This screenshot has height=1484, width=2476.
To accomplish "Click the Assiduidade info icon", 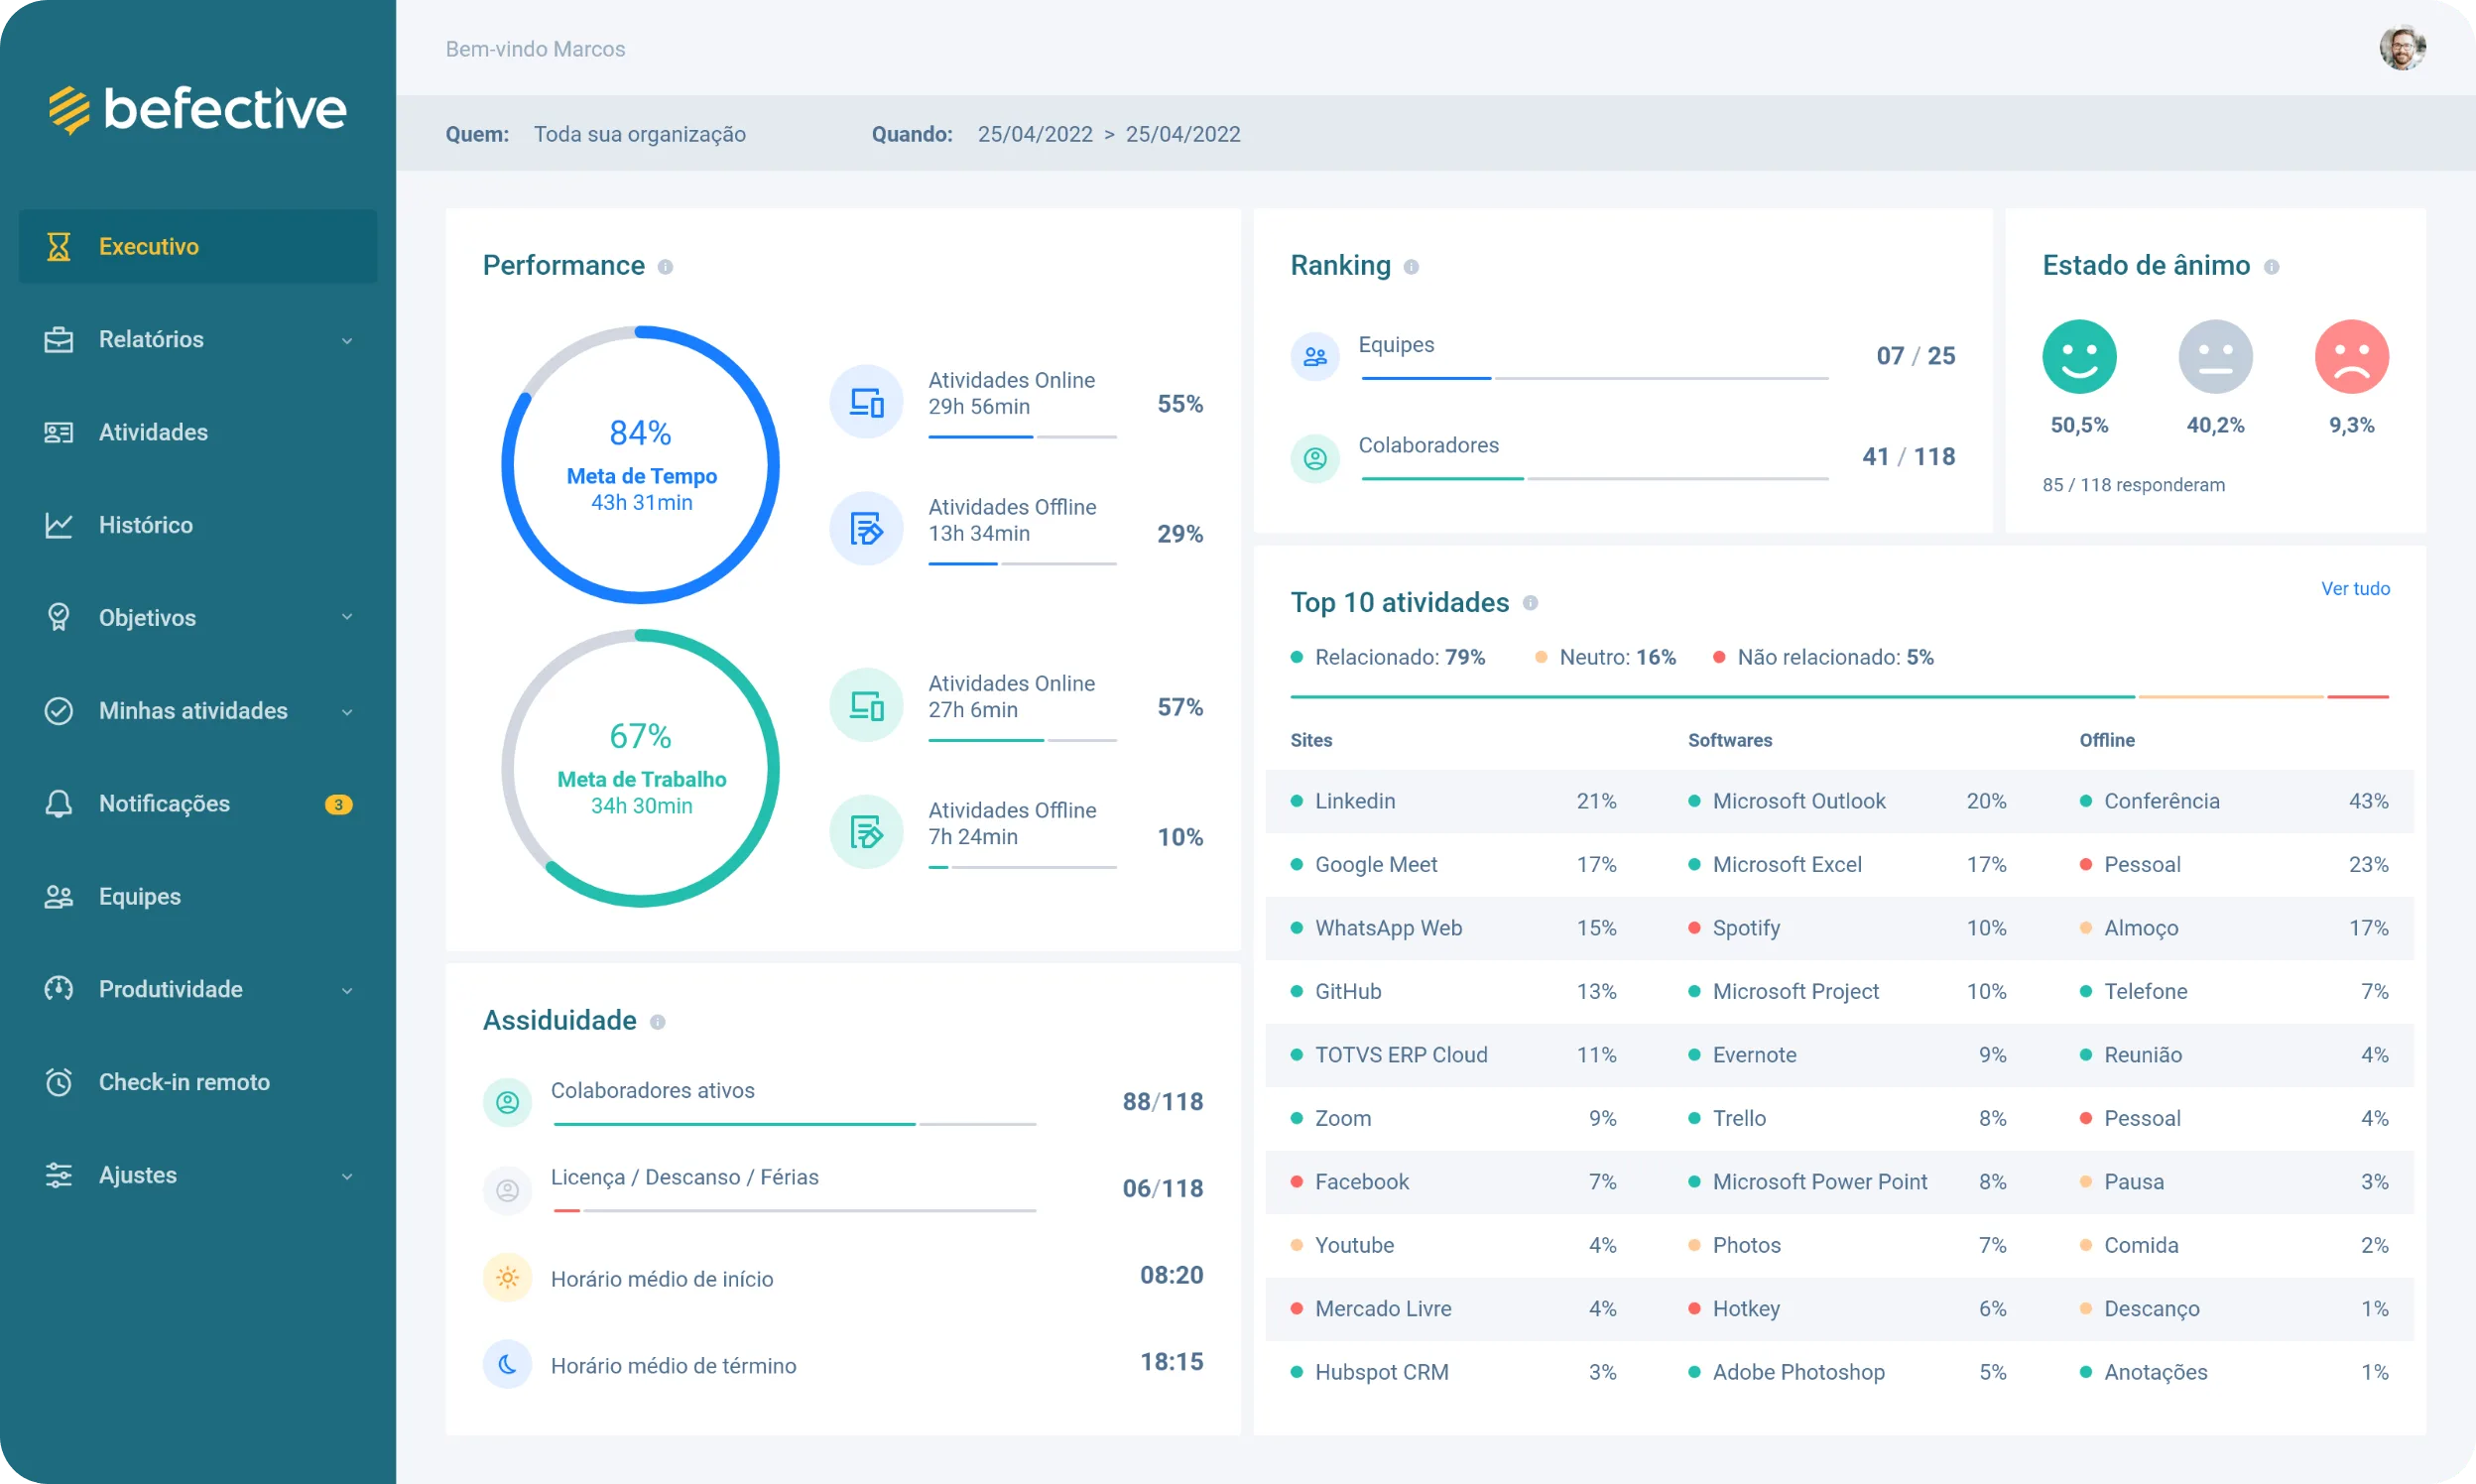I will [657, 1022].
